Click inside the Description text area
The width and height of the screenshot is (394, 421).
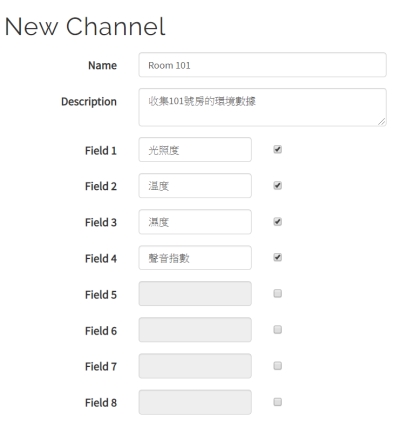[262, 107]
